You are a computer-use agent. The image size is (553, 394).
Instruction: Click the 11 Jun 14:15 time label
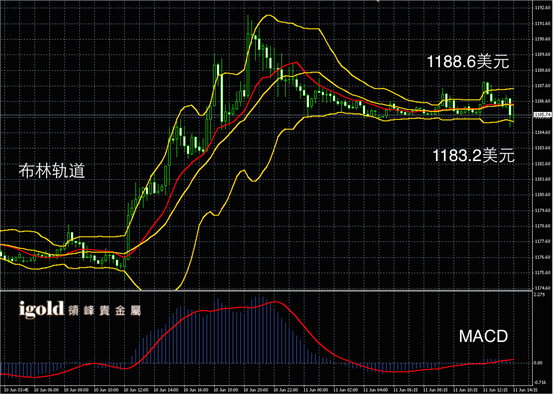click(x=525, y=390)
